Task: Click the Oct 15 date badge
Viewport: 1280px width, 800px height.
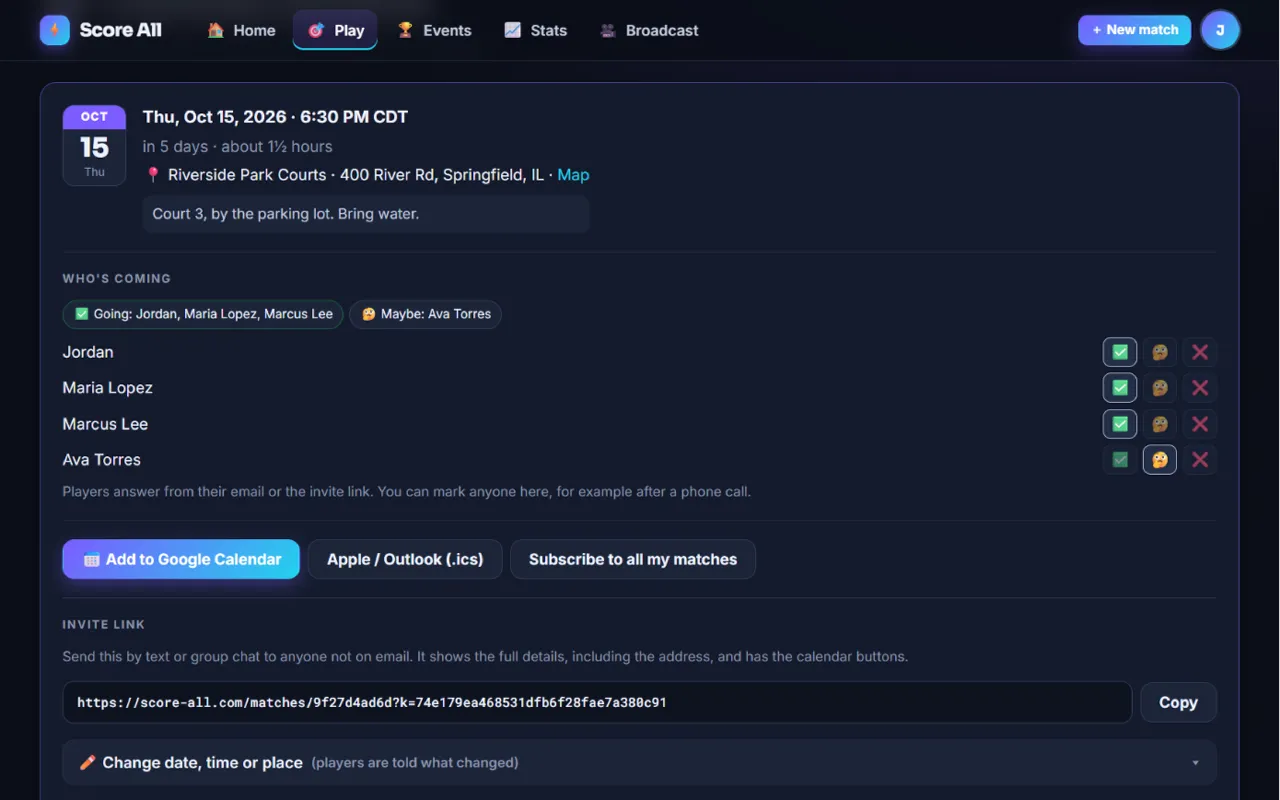Action: tap(94, 145)
